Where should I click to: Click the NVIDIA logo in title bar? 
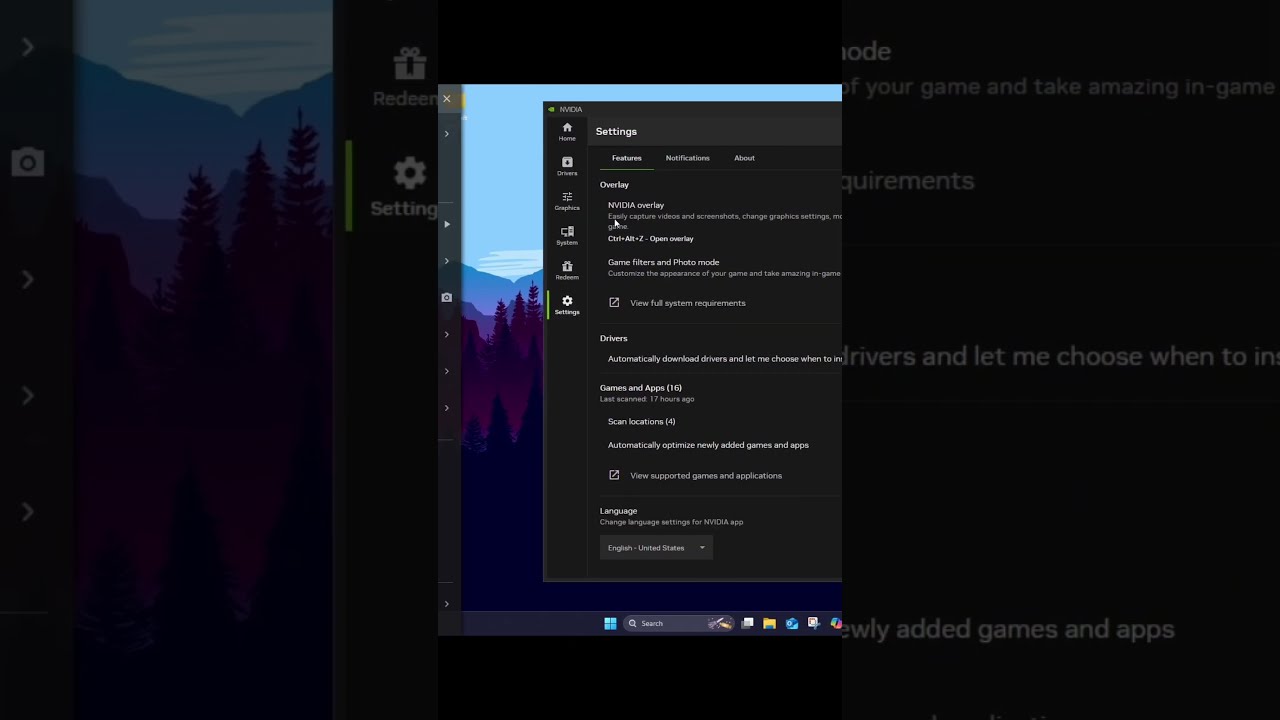[x=552, y=109]
